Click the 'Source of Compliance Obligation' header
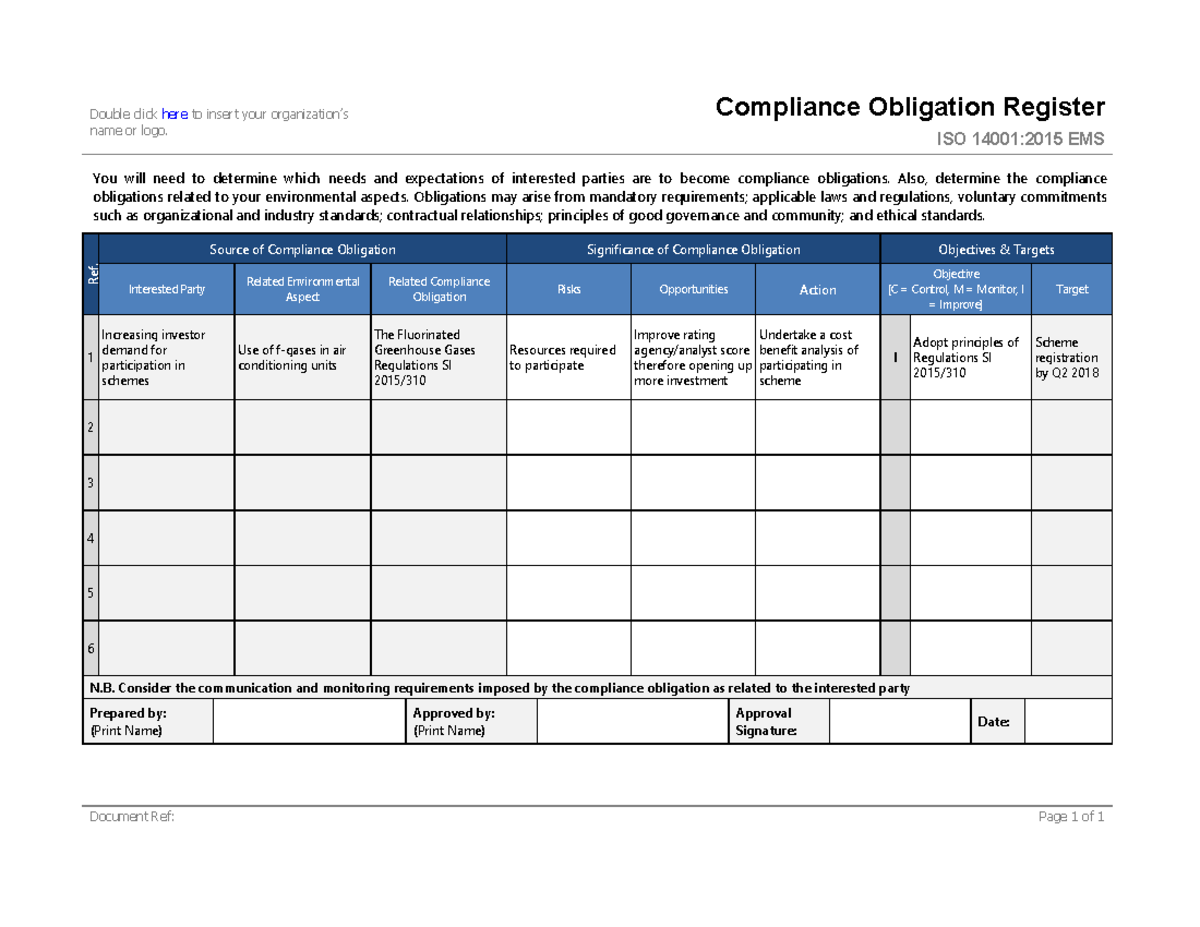 tap(303, 249)
